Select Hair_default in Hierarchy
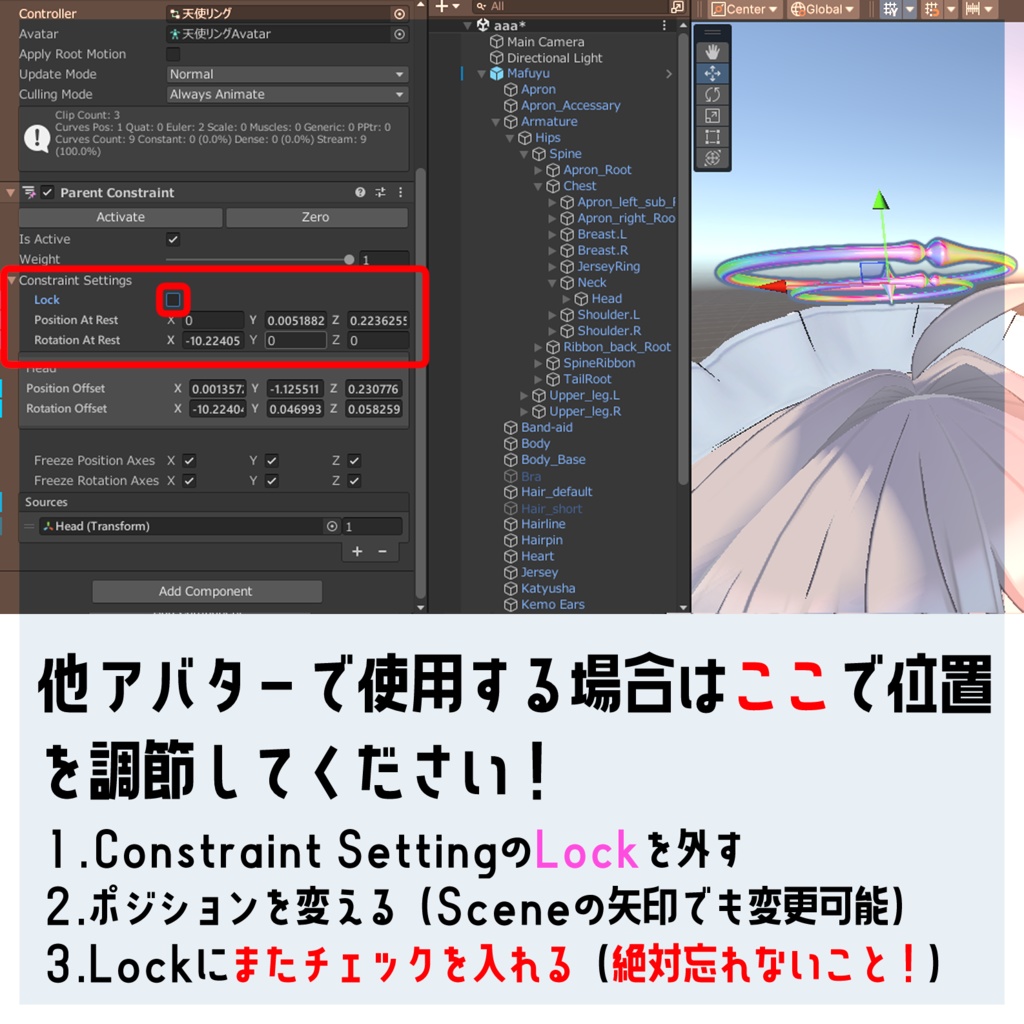The image size is (1024, 1024). click(x=556, y=492)
